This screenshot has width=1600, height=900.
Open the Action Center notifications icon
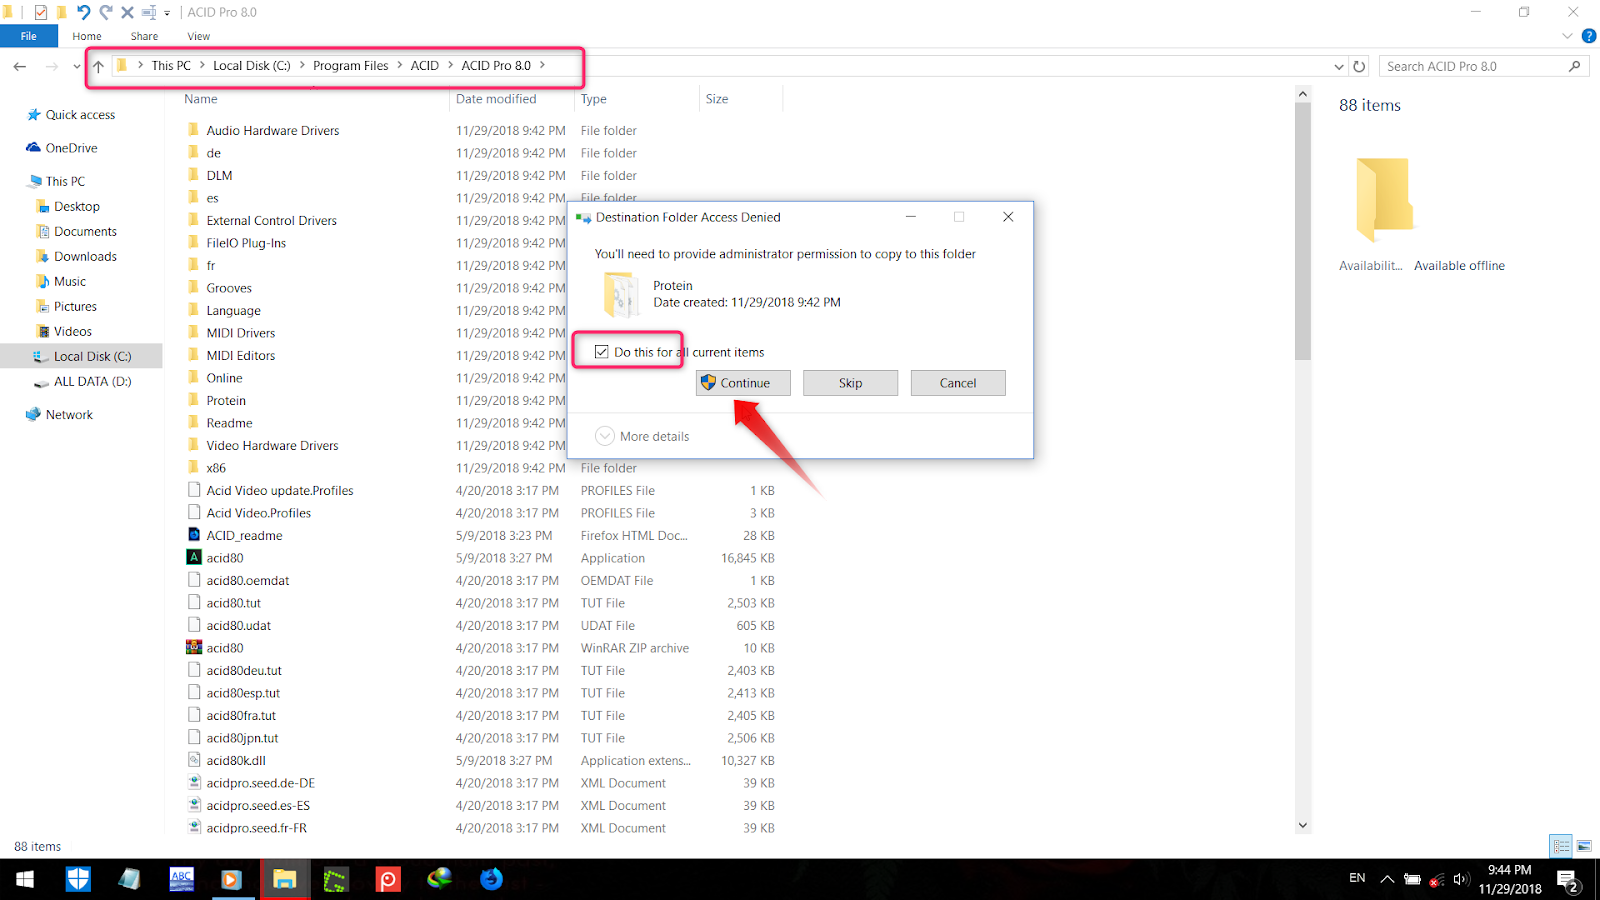[1568, 880]
